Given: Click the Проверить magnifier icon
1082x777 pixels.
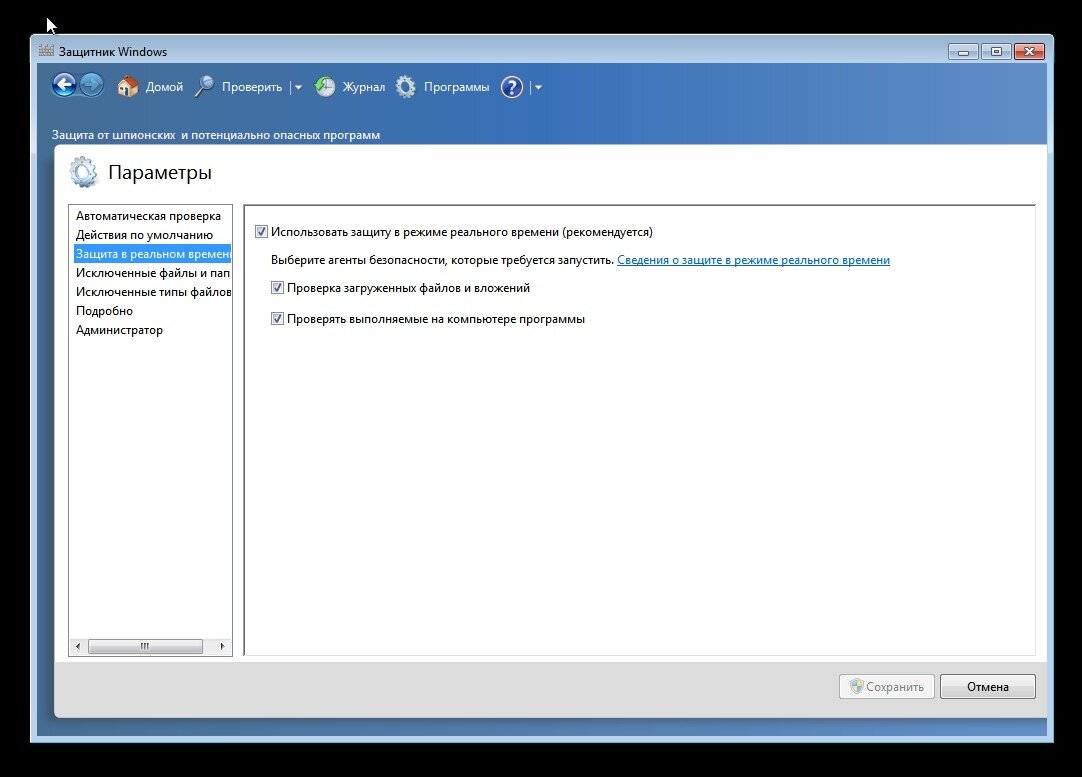Looking at the screenshot, I should 204,87.
